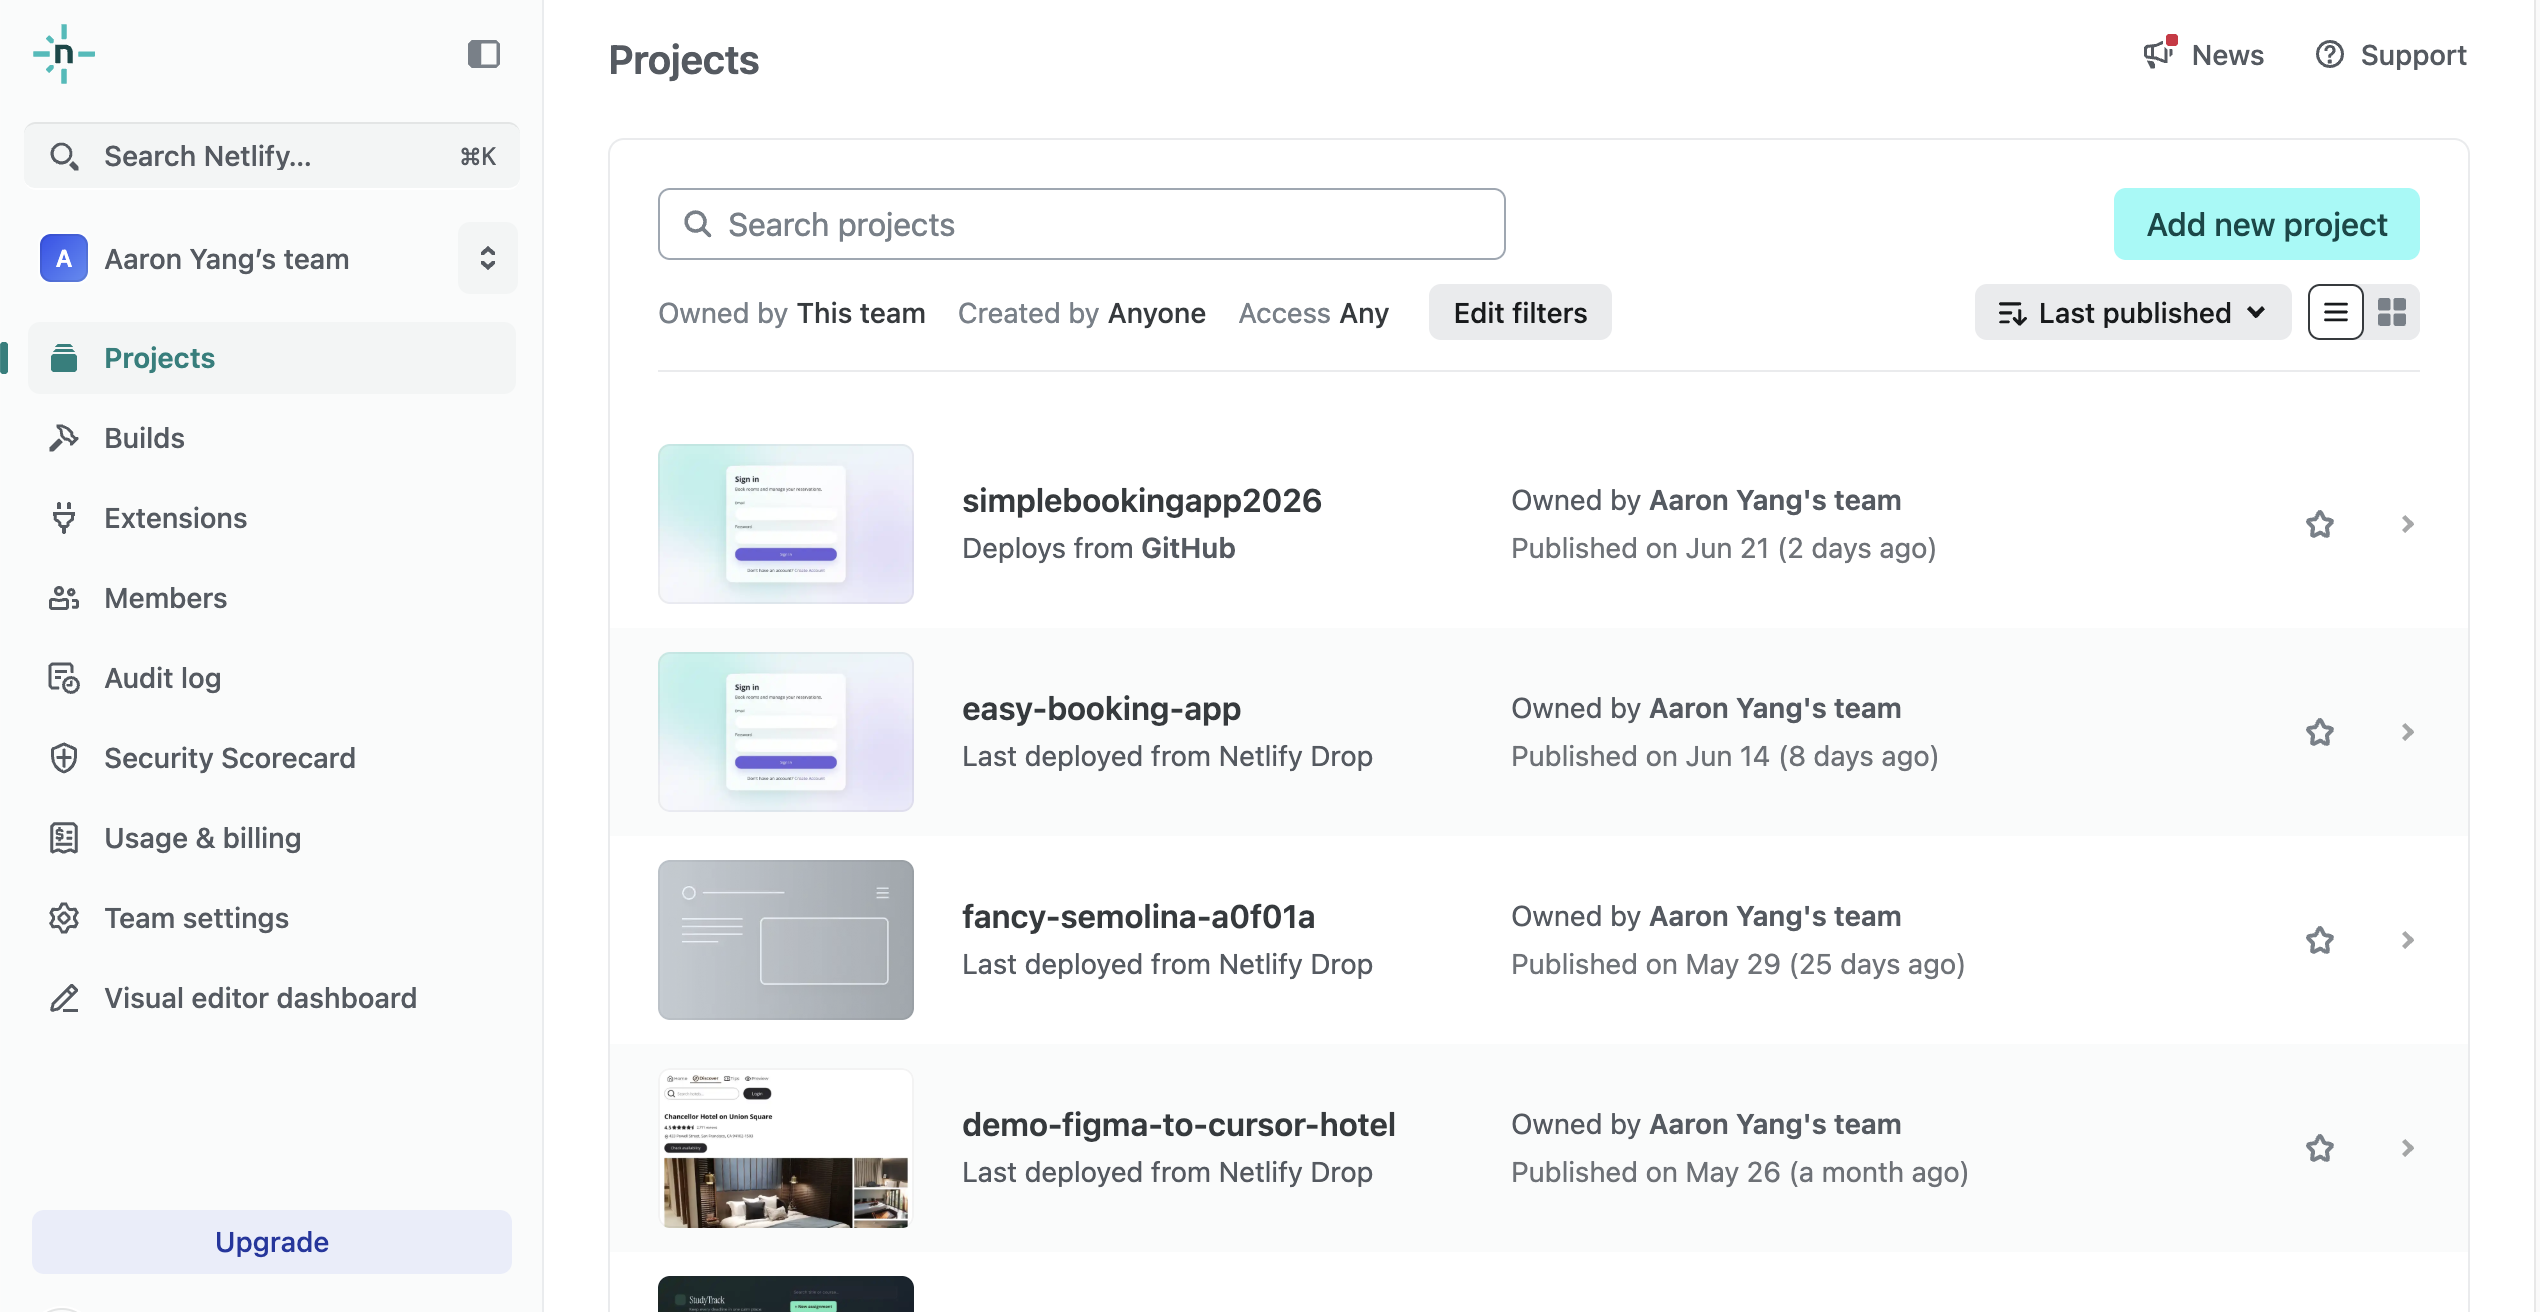Open the Audit log page

[272, 678]
